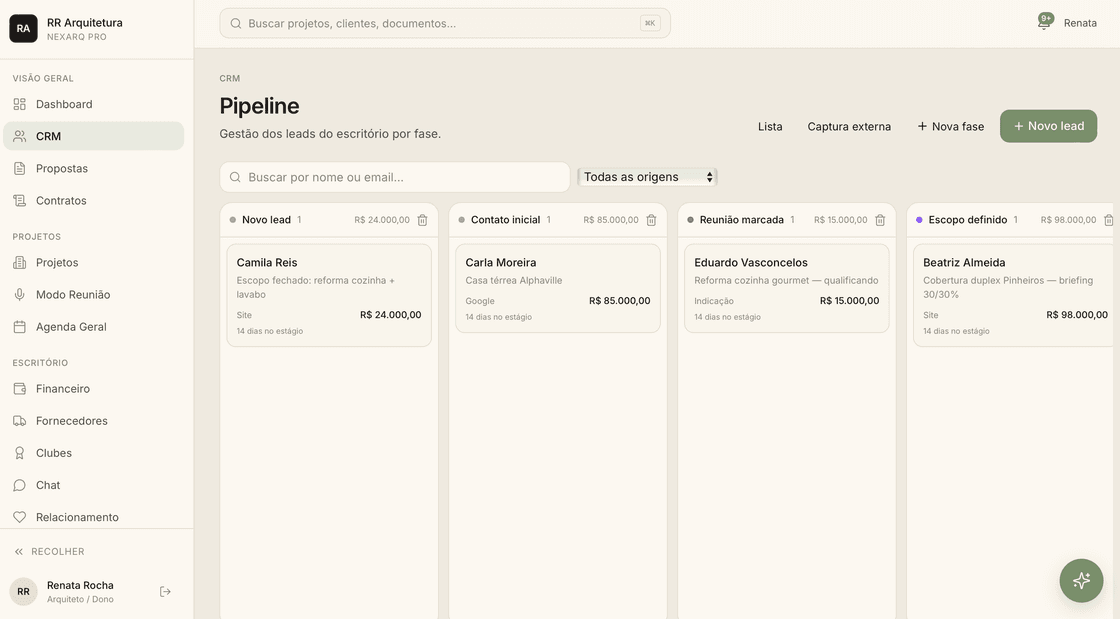Click the gray dot on Contato inicial stage
Viewport: 1120px width, 619px height.
pyautogui.click(x=461, y=220)
